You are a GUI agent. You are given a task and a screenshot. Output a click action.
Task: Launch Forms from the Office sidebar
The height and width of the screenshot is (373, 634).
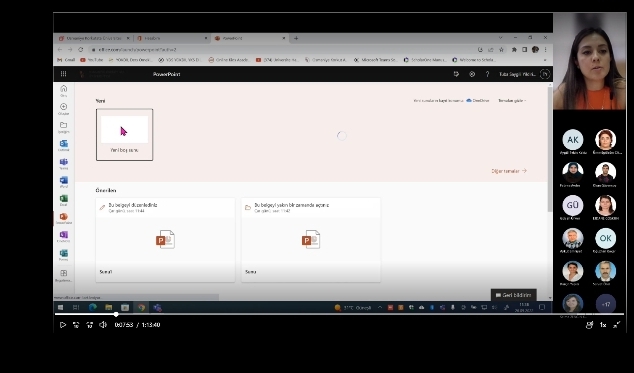63,255
